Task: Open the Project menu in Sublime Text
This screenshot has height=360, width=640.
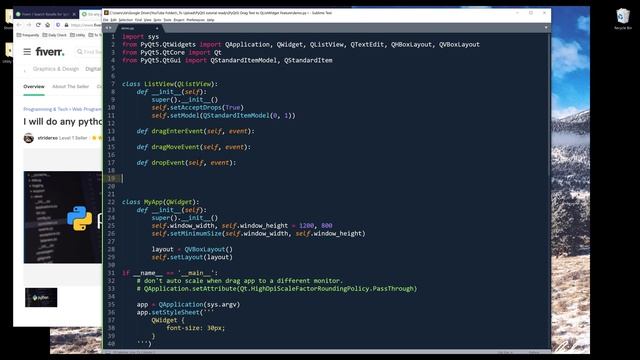Action: tap(179, 20)
